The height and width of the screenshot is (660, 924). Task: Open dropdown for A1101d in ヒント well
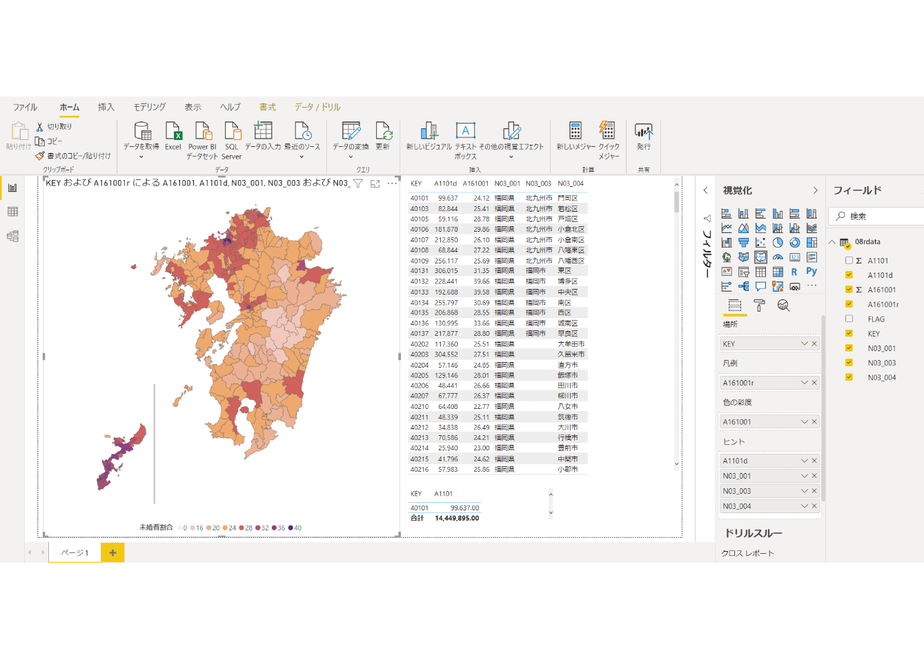pyautogui.click(x=804, y=461)
